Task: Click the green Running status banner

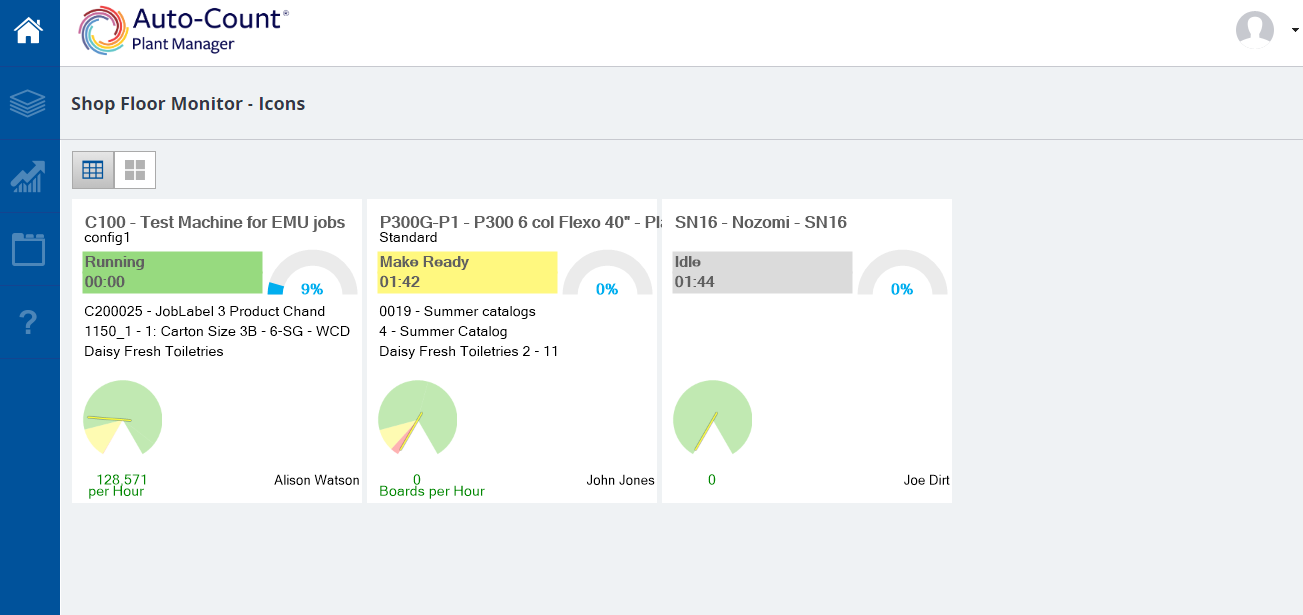Action: (172, 271)
